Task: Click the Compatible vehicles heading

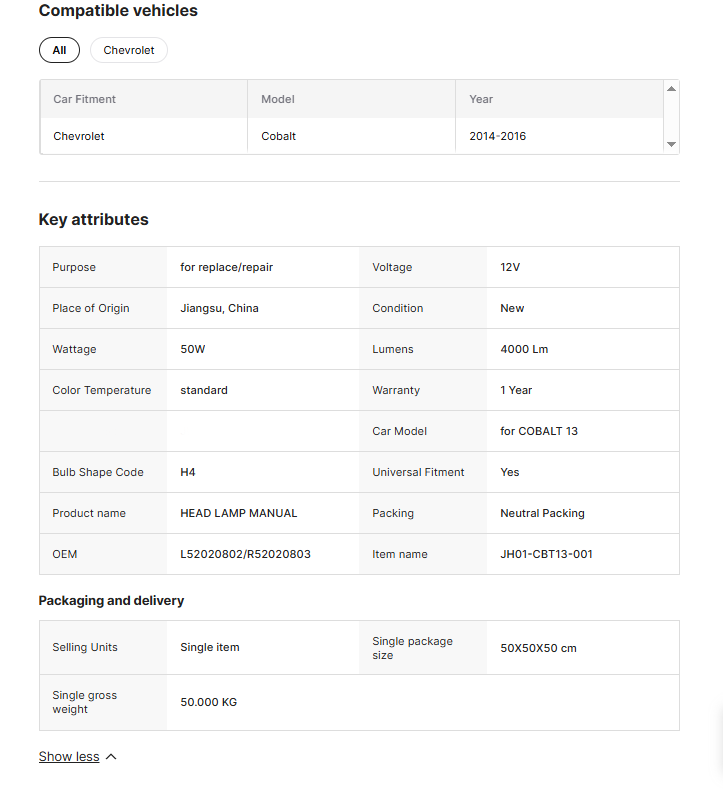Action: 118,11
